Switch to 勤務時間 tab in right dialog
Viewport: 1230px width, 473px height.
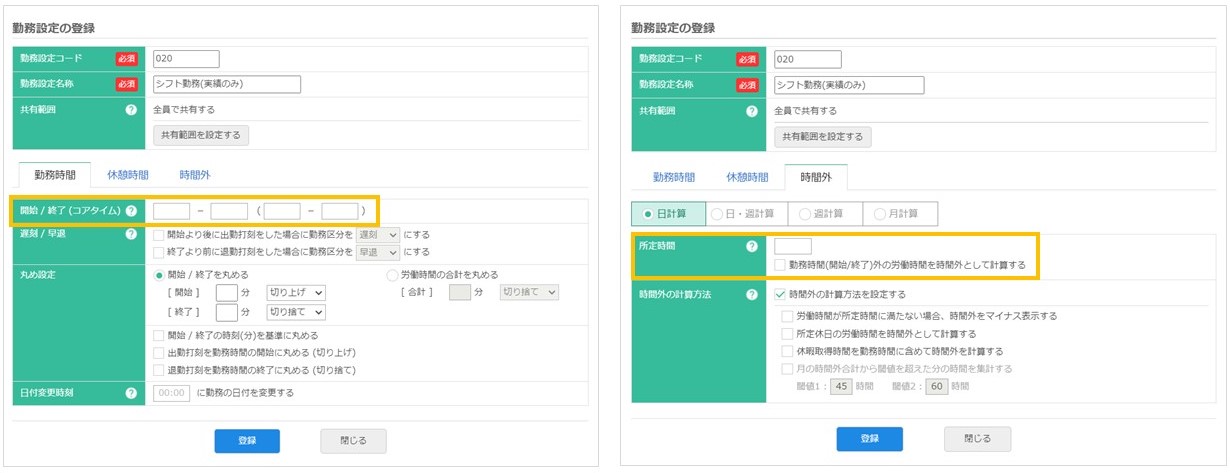674,177
